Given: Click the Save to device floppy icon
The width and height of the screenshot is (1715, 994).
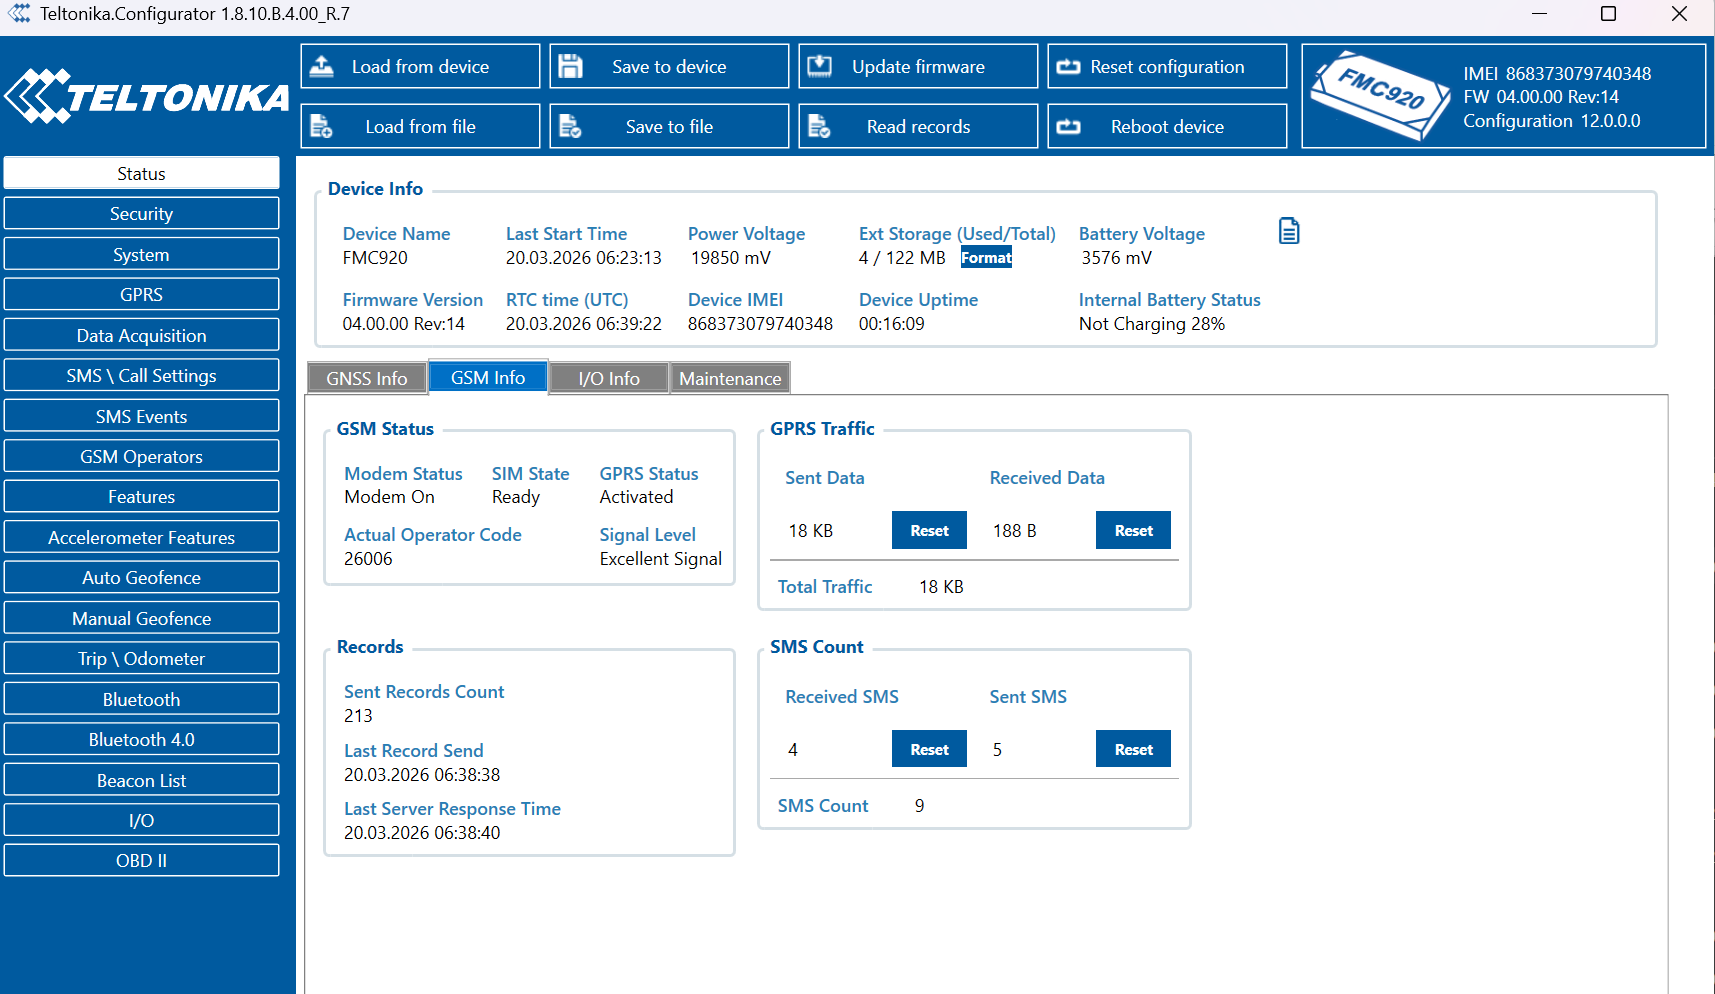Looking at the screenshot, I should coord(570,67).
